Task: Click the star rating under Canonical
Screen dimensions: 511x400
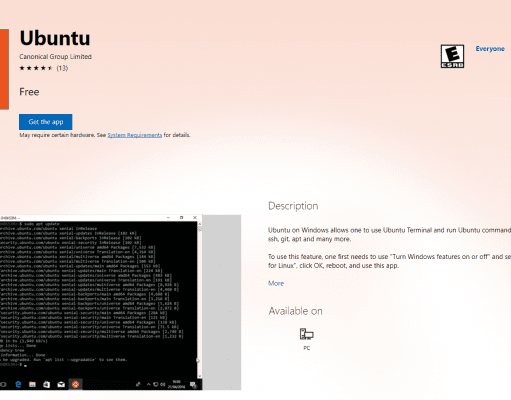Action: (x=36, y=68)
